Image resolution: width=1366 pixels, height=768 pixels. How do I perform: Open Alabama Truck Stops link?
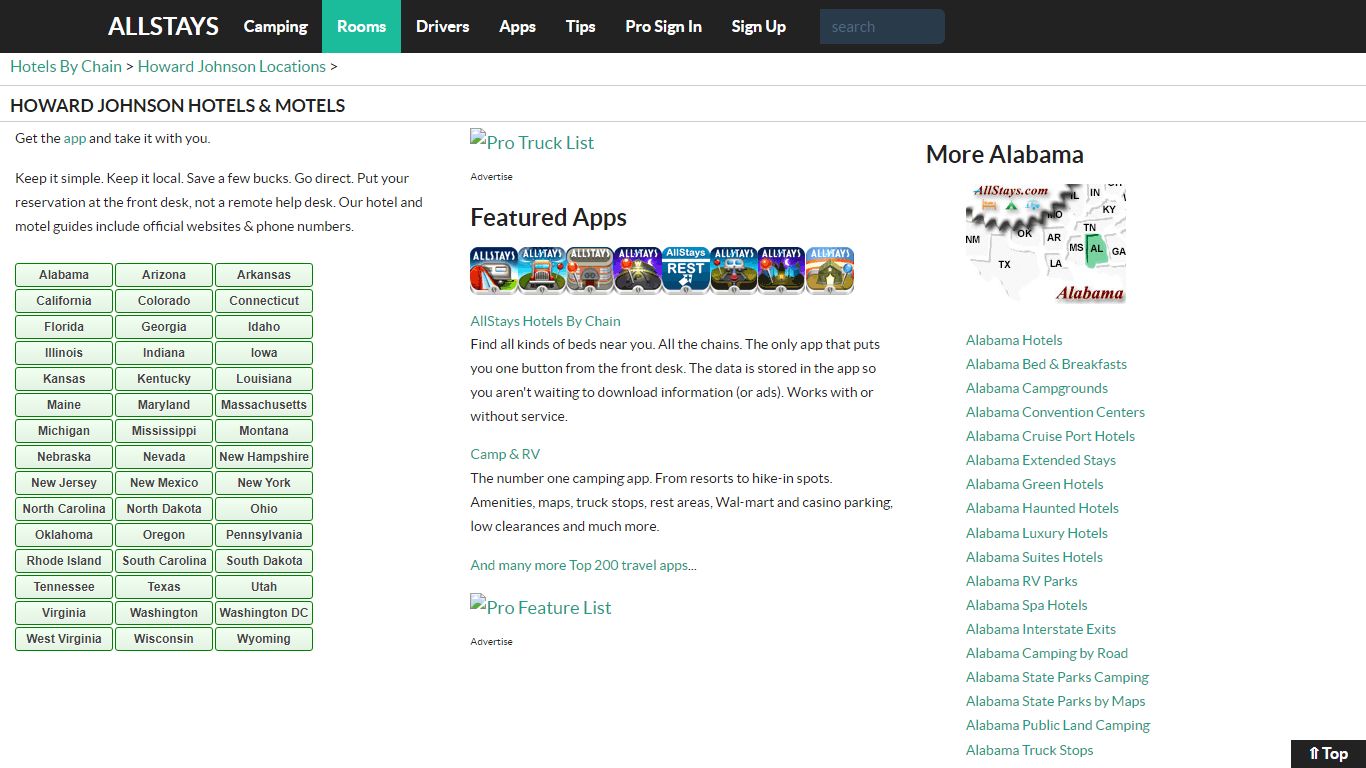pos(1030,750)
